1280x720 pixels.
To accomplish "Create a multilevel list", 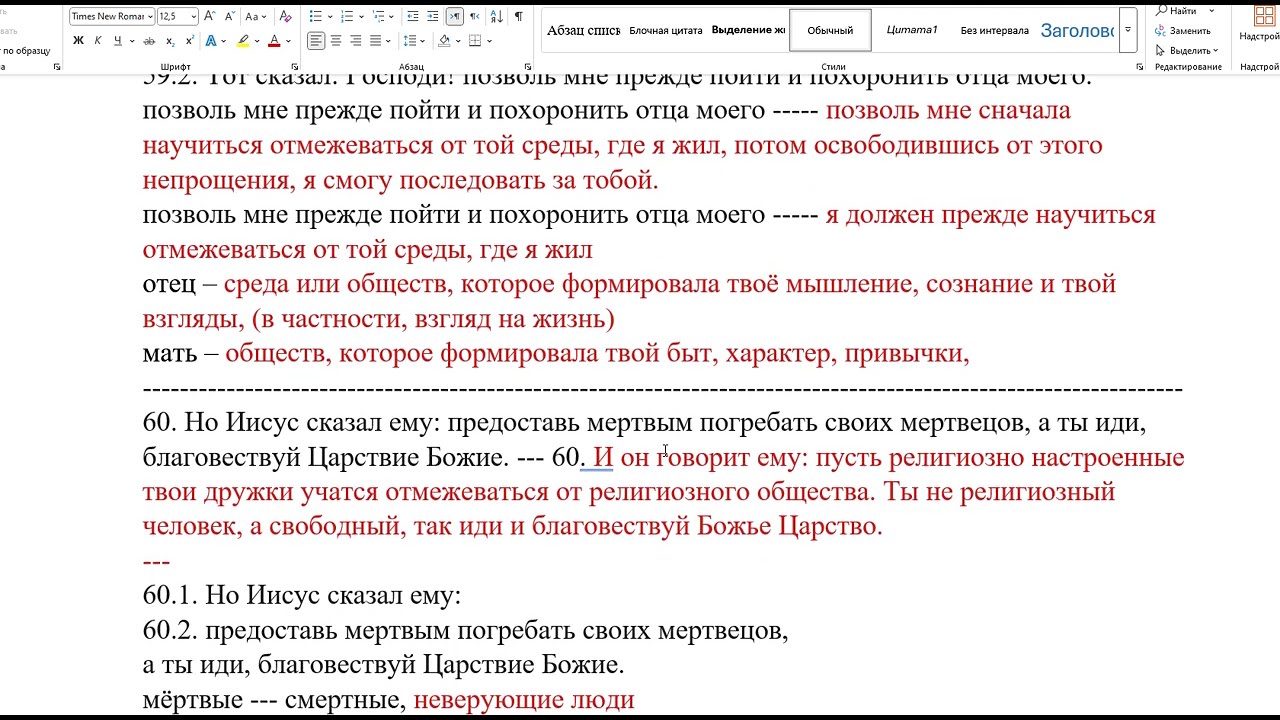I will (379, 17).
